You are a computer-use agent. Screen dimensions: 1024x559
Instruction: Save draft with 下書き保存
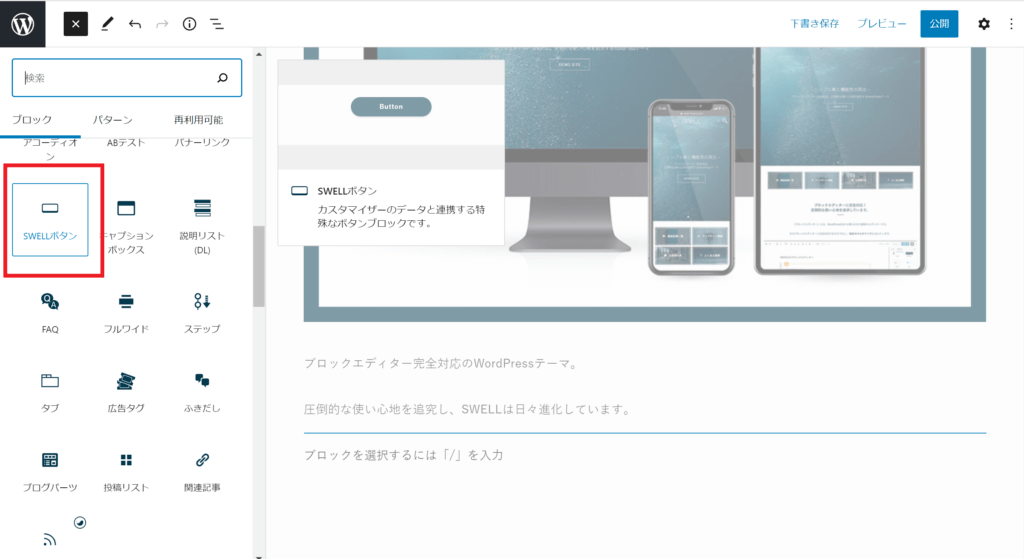814,24
